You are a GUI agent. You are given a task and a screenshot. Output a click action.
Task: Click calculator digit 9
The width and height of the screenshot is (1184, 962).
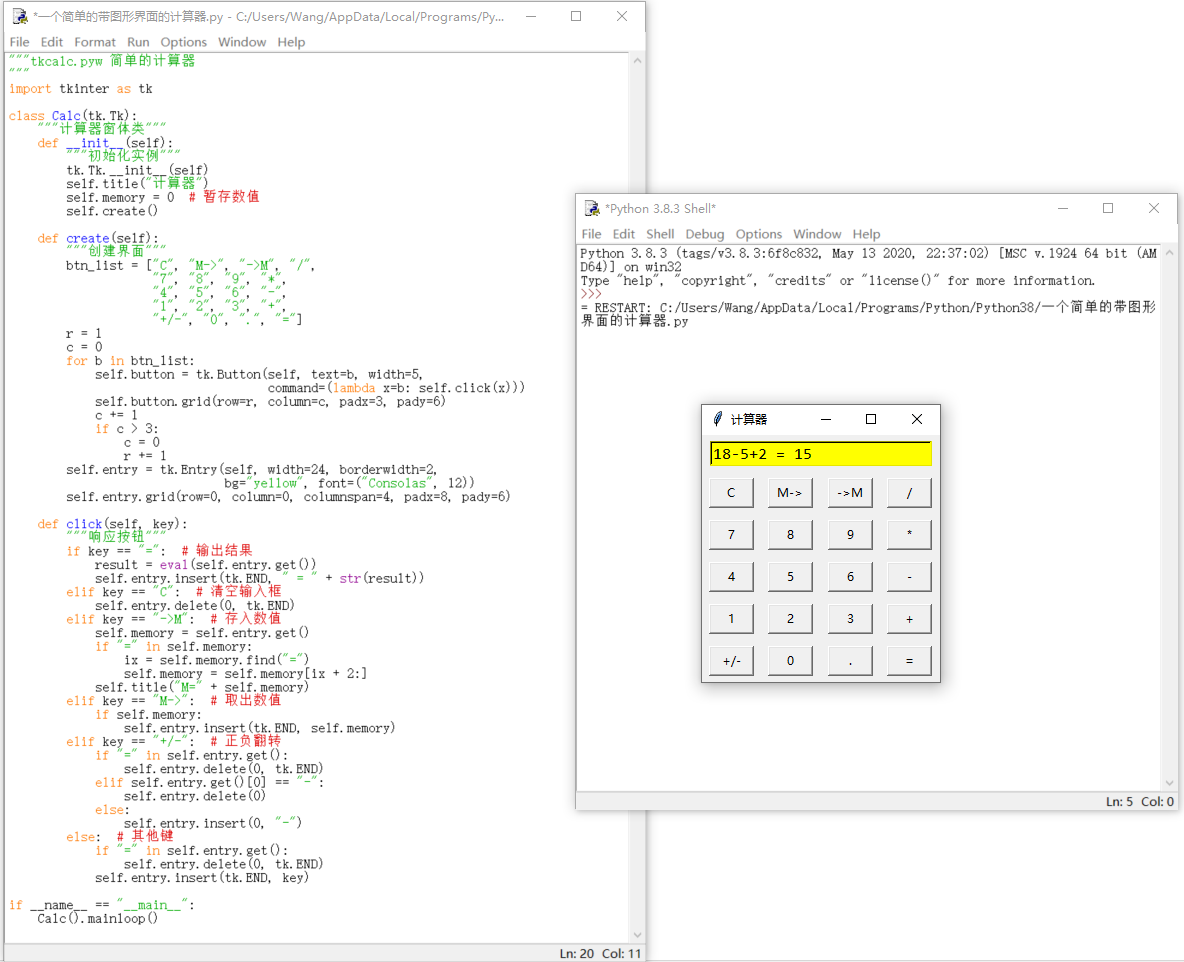click(x=849, y=535)
